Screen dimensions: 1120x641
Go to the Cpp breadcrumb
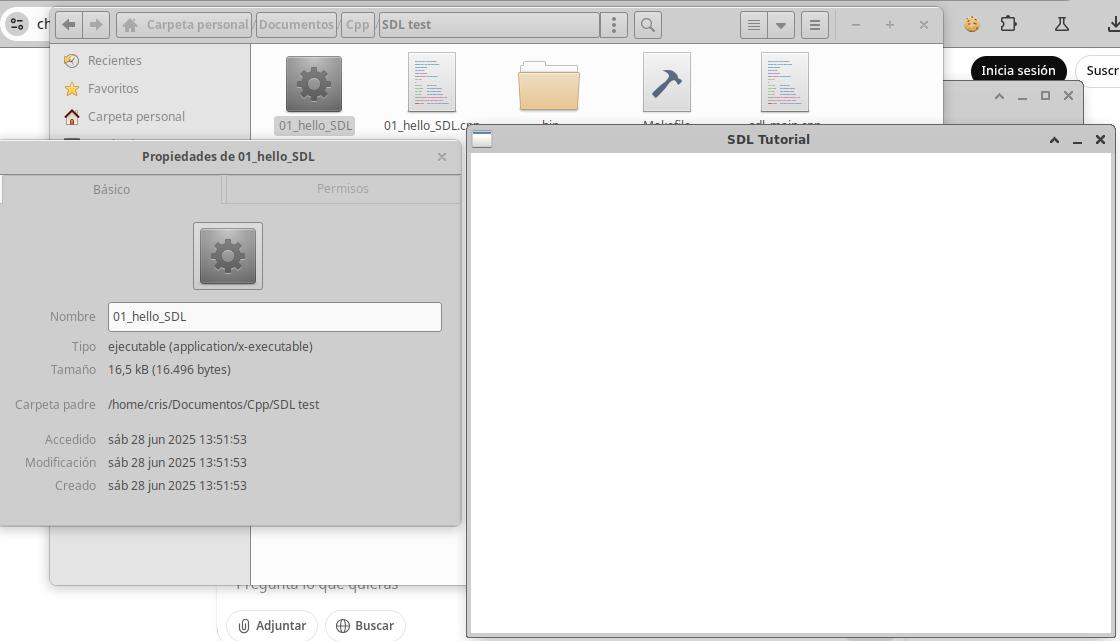[357, 25]
